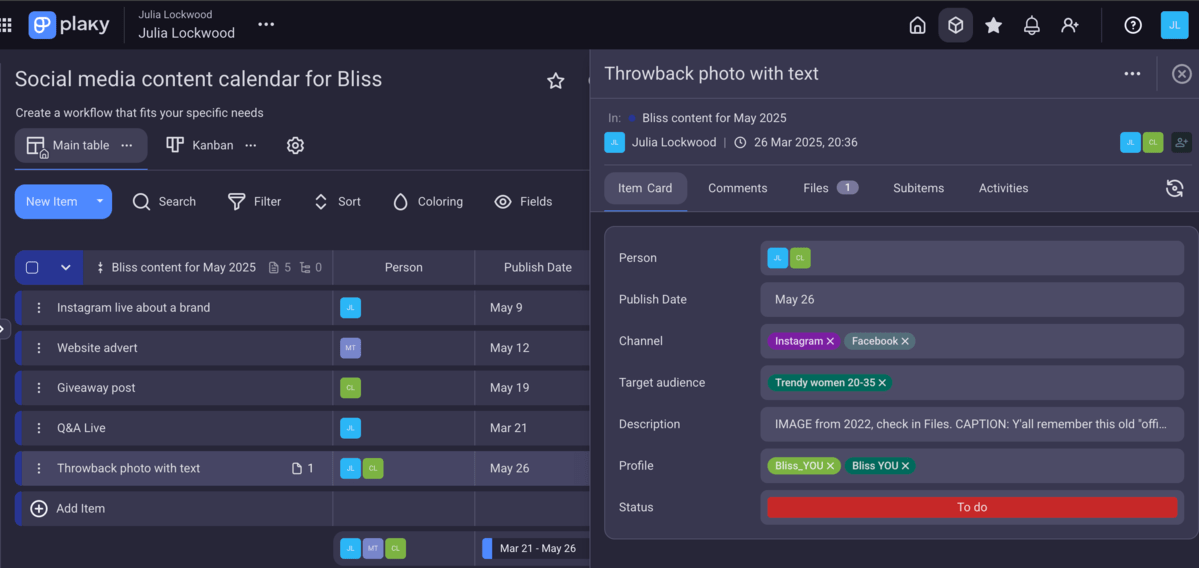Image resolution: width=1199 pixels, height=568 pixels.
Task: Click the red To do status field
Action: click(x=971, y=507)
